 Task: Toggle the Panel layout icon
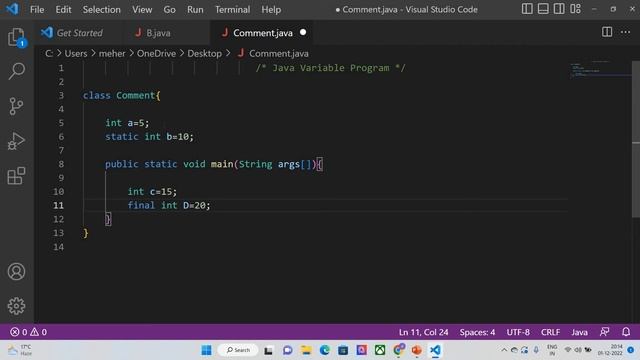(543, 9)
